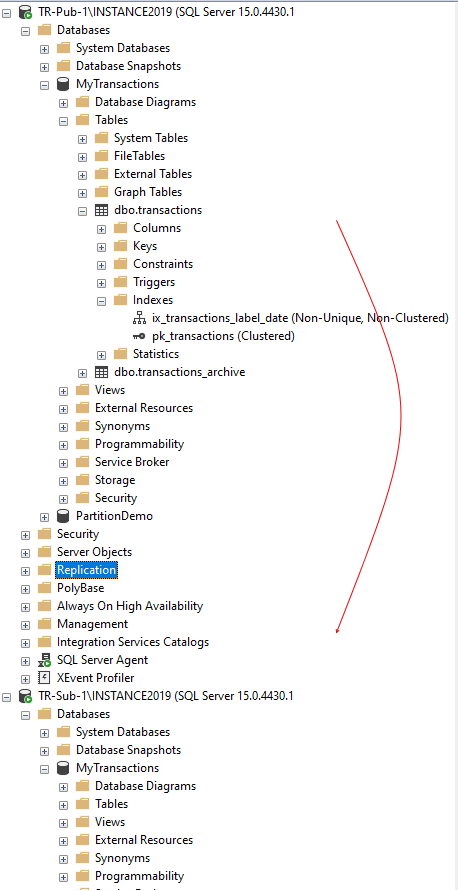Select the Service Broker folder

pyautogui.click(x=132, y=462)
